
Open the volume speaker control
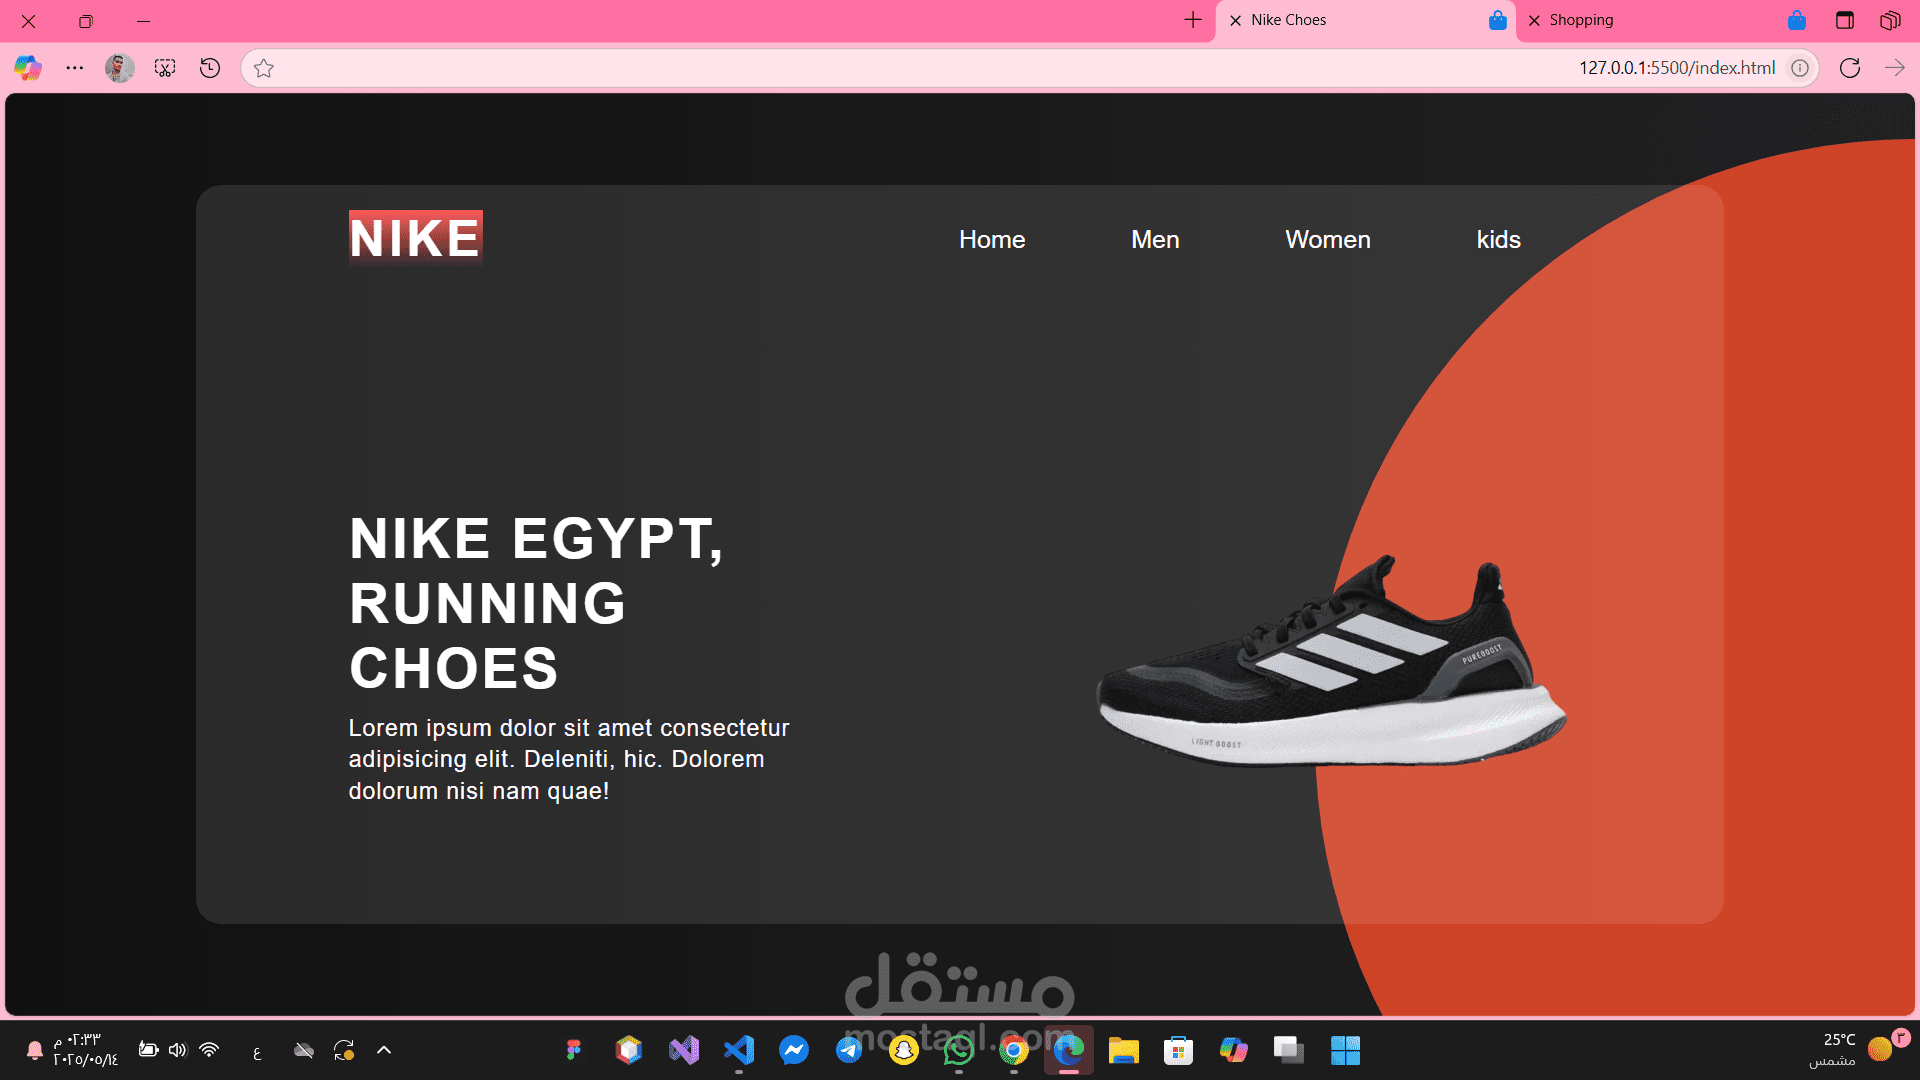coord(178,1050)
